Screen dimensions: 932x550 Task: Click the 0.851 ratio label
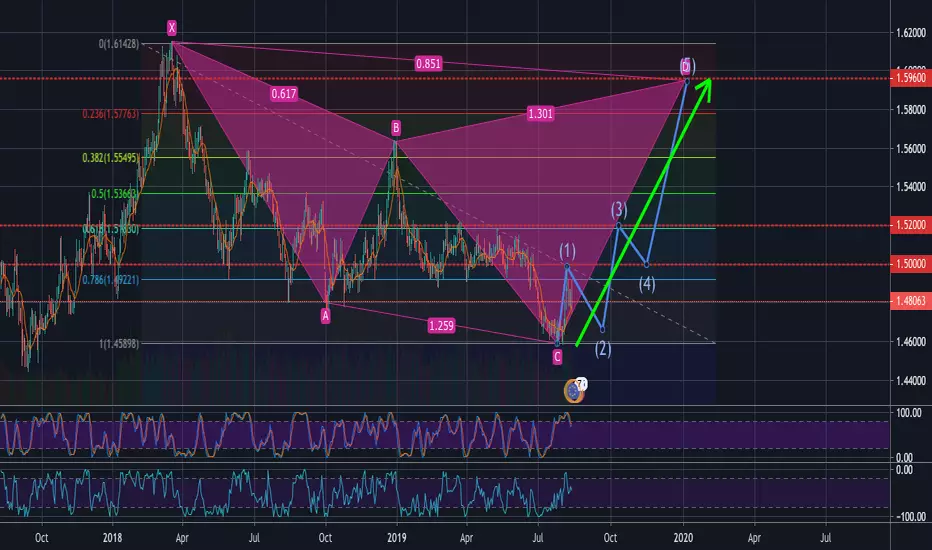428,64
